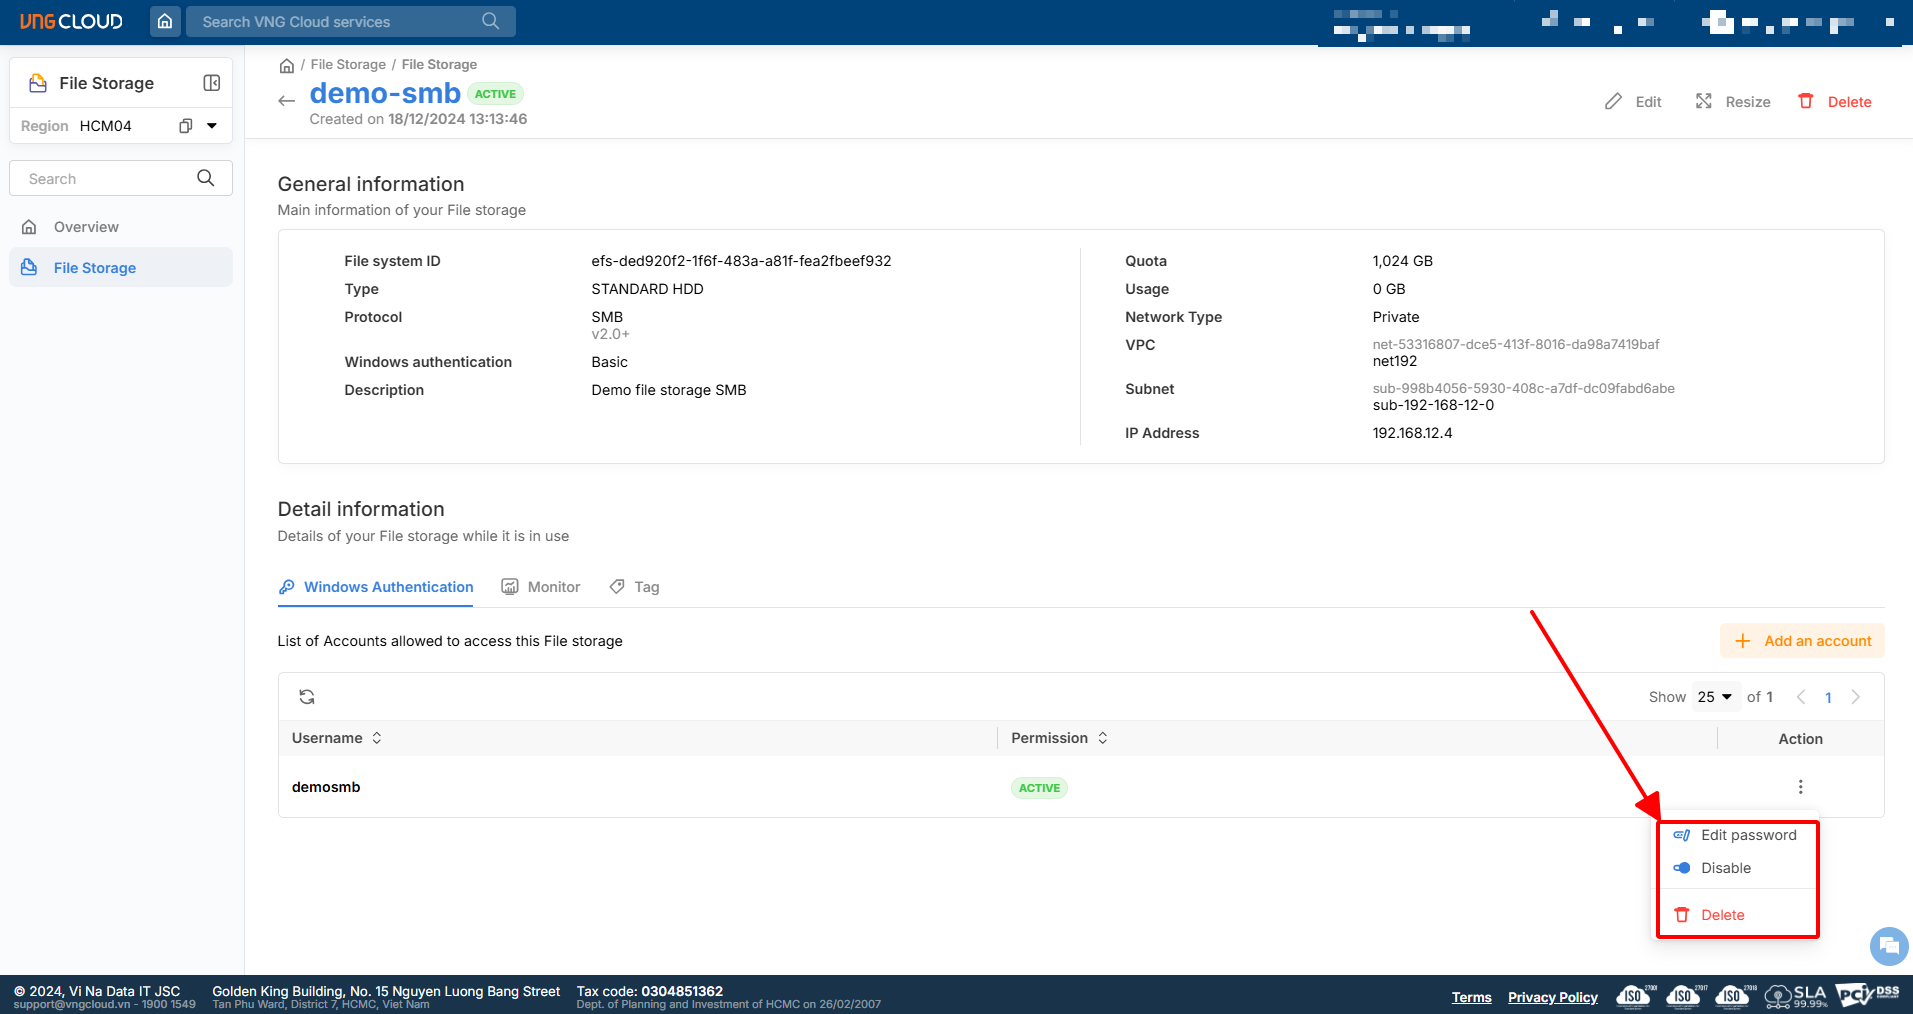1913x1014 pixels.
Task: Expand the Region dropdown arrow
Action: [212, 126]
